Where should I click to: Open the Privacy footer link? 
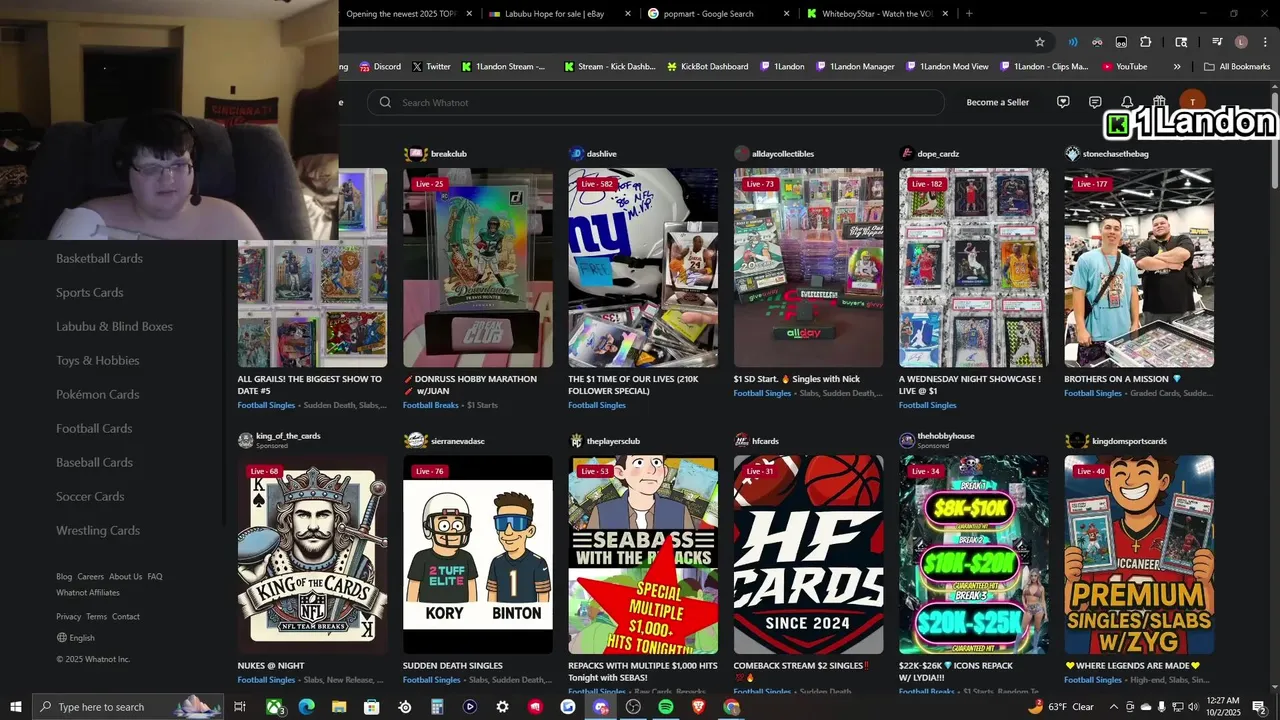(68, 616)
